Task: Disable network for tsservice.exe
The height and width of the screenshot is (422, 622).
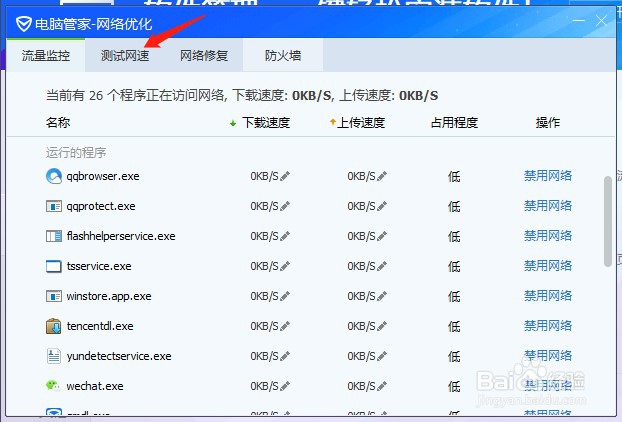Action: [548, 266]
